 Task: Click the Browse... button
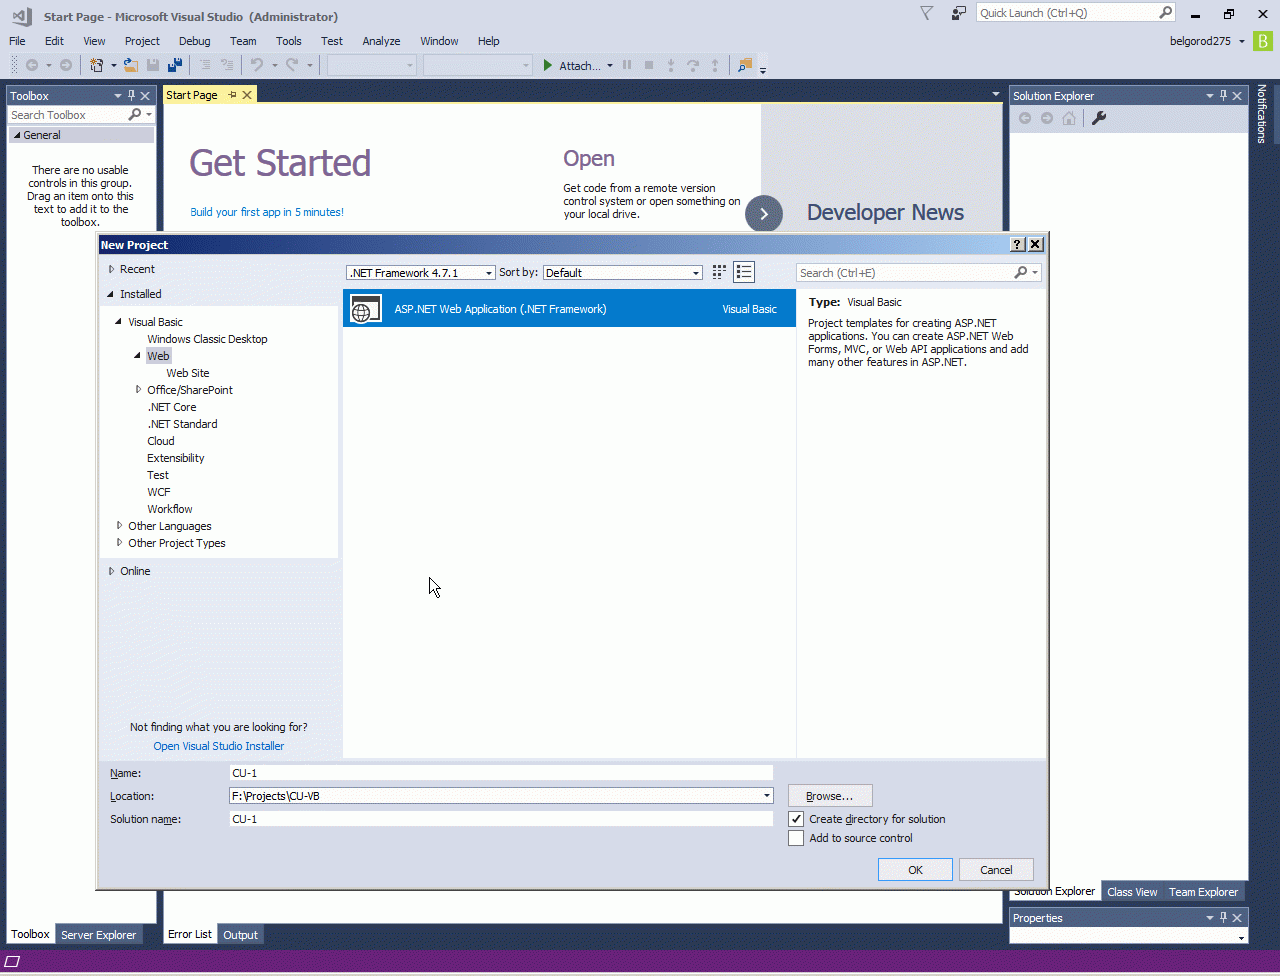(x=830, y=796)
